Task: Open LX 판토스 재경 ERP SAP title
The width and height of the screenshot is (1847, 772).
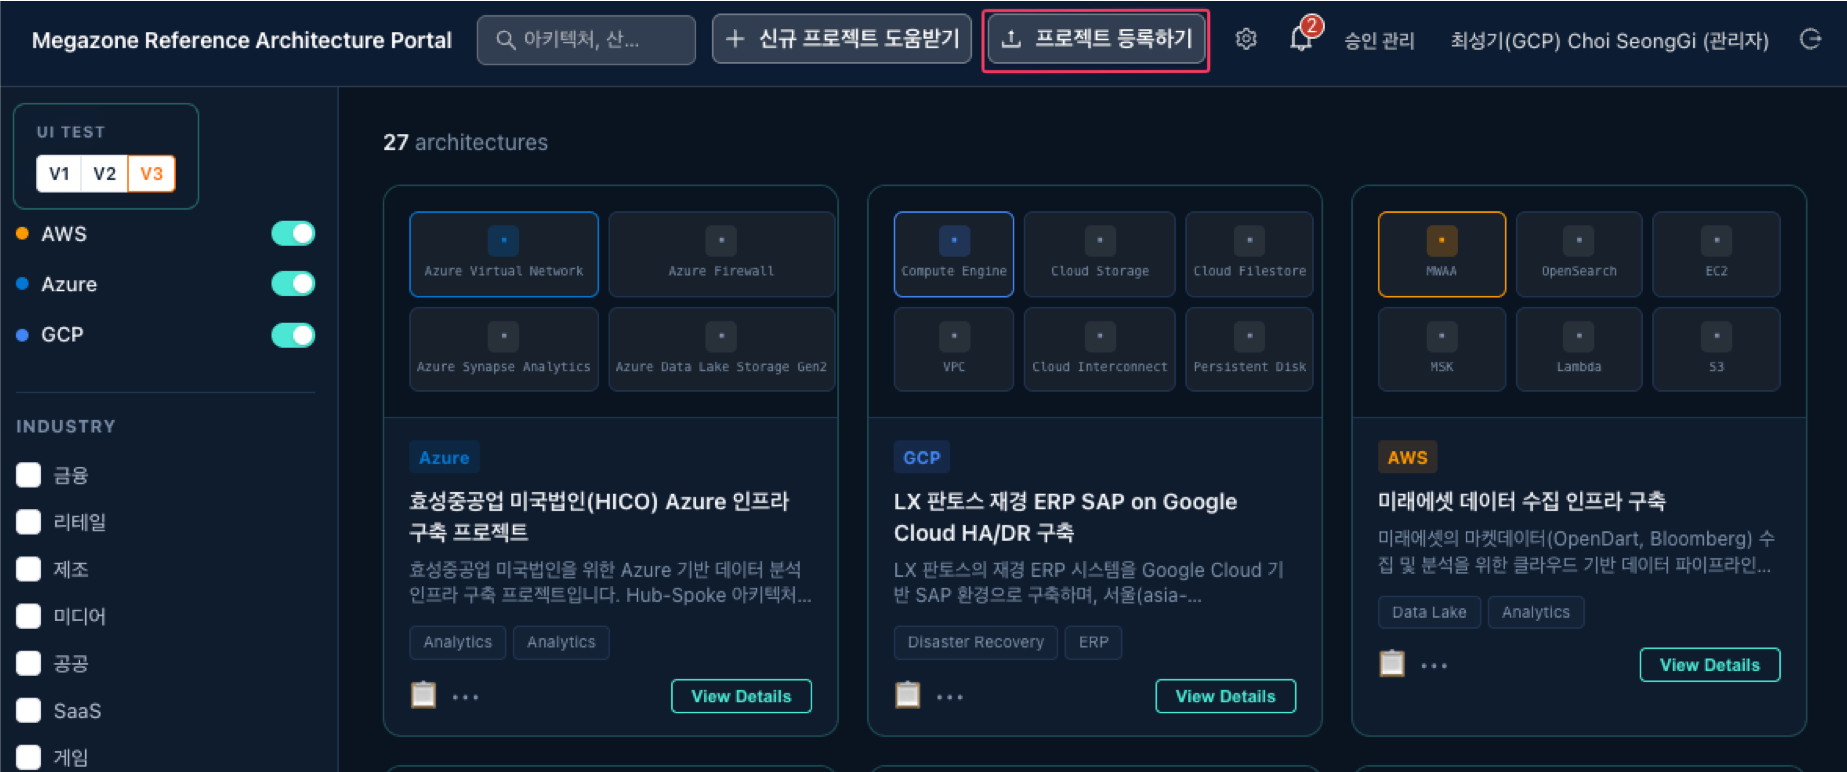Action: coord(1065,517)
